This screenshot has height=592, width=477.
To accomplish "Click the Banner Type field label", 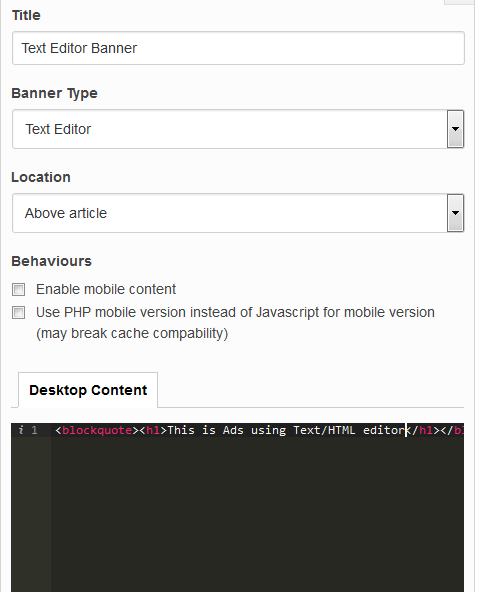I will click(54, 93).
